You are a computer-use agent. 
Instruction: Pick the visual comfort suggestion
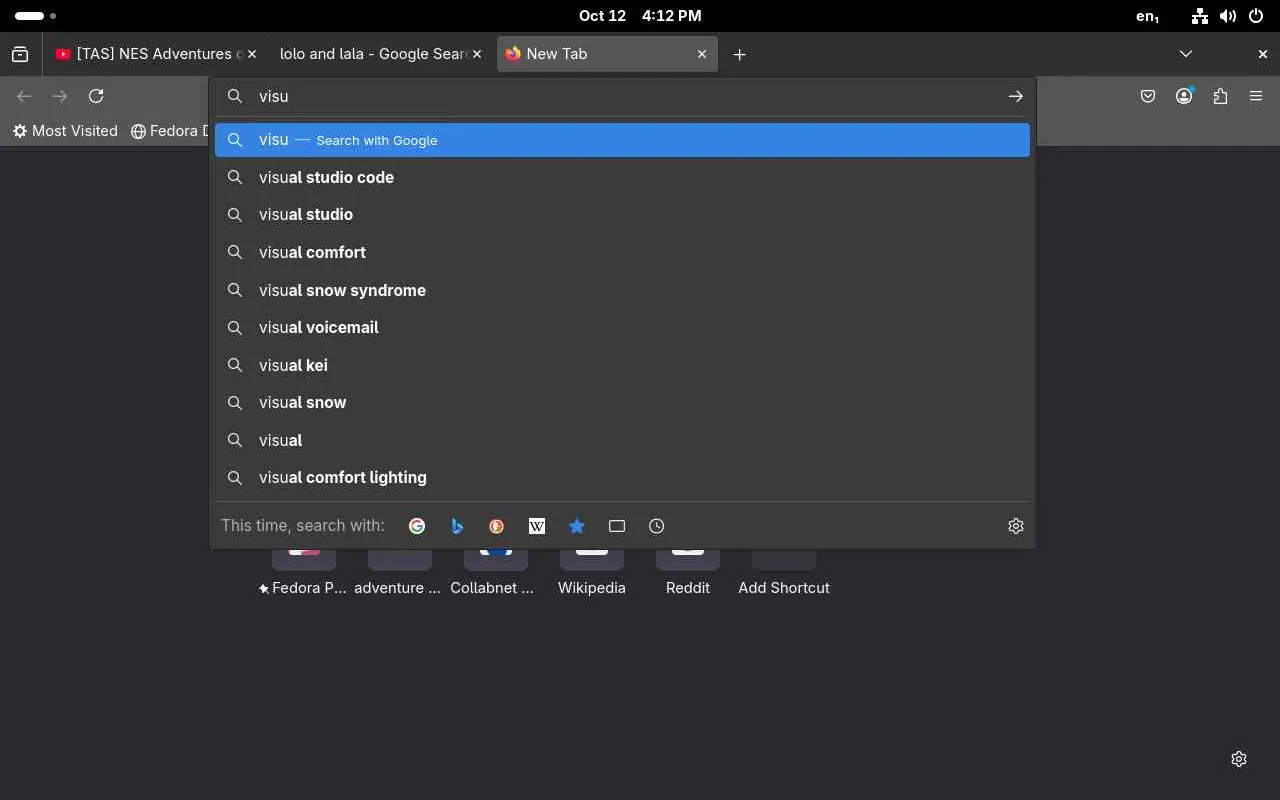[x=622, y=252]
